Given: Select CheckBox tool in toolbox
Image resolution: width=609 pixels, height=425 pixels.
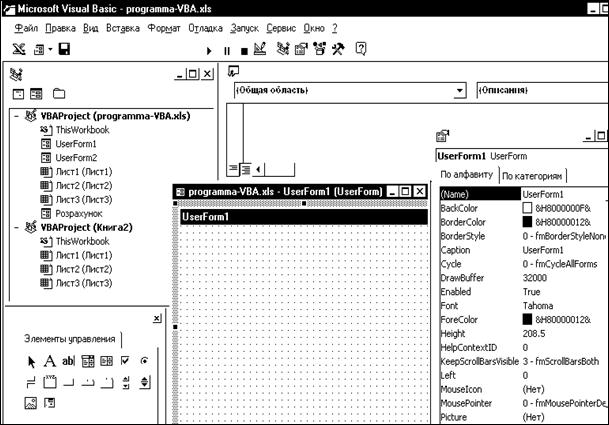Looking at the screenshot, I should point(125,361).
